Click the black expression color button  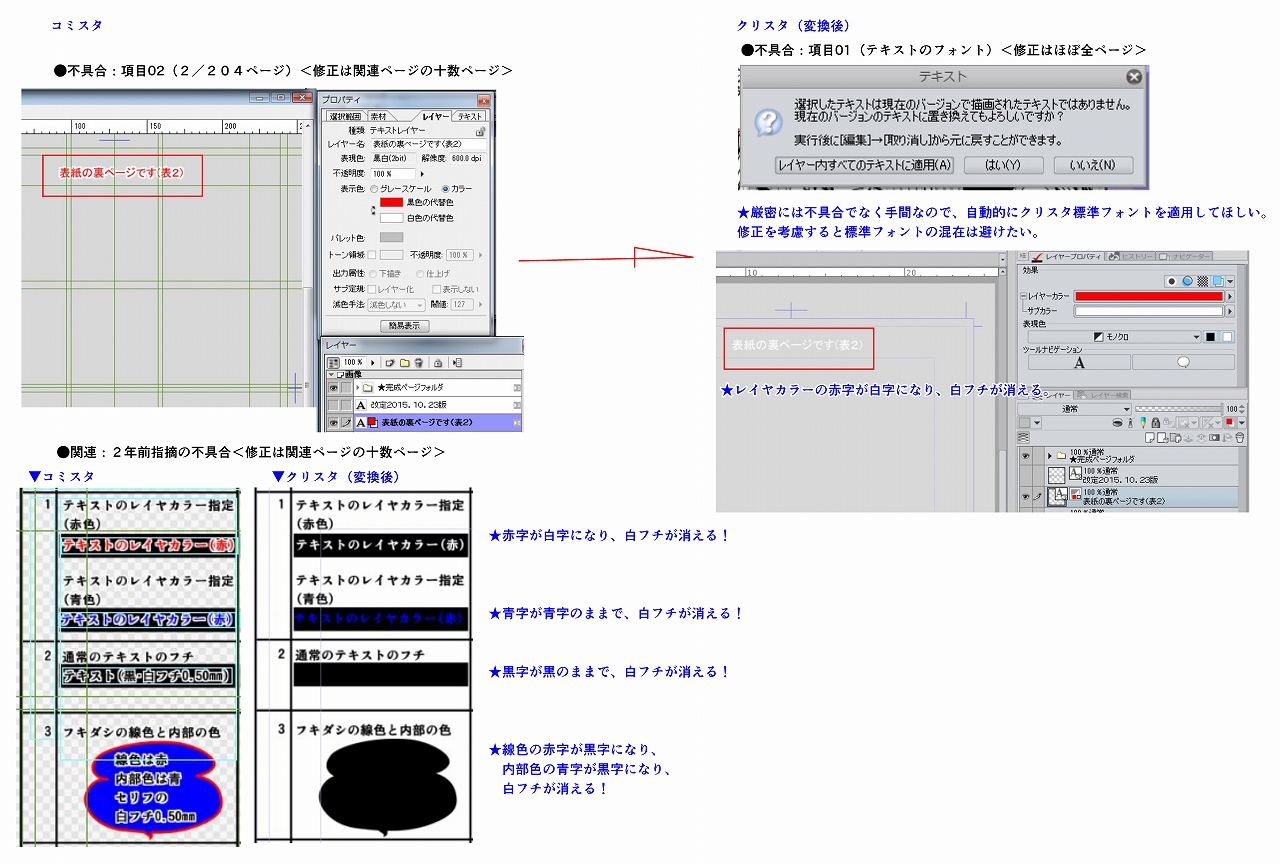click(1210, 337)
